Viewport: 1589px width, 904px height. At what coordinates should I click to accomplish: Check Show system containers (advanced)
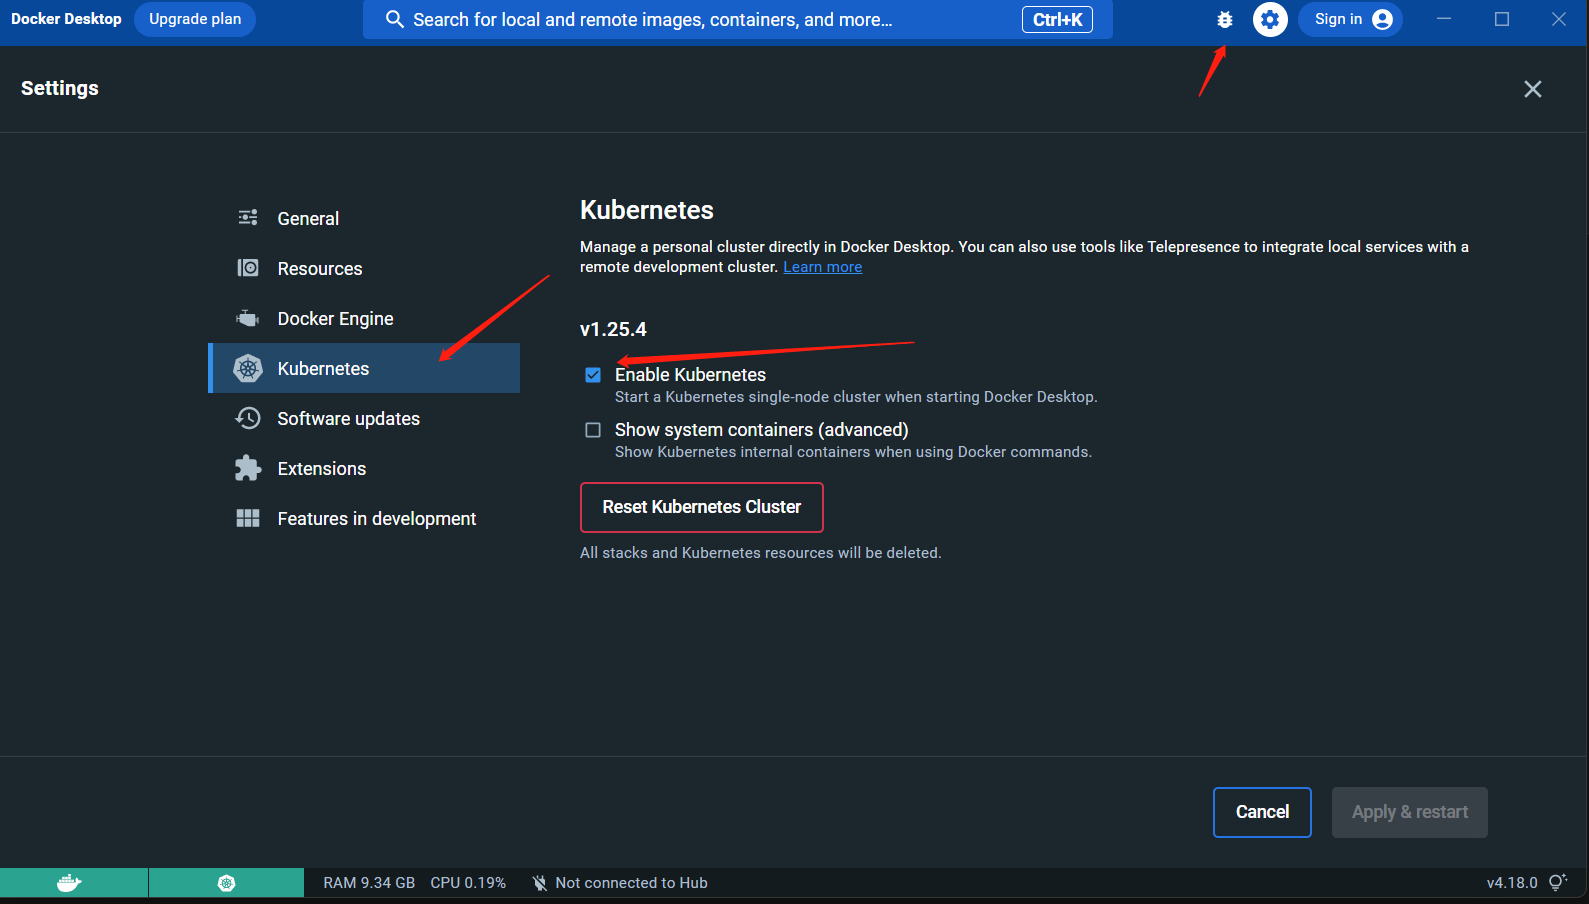click(593, 430)
